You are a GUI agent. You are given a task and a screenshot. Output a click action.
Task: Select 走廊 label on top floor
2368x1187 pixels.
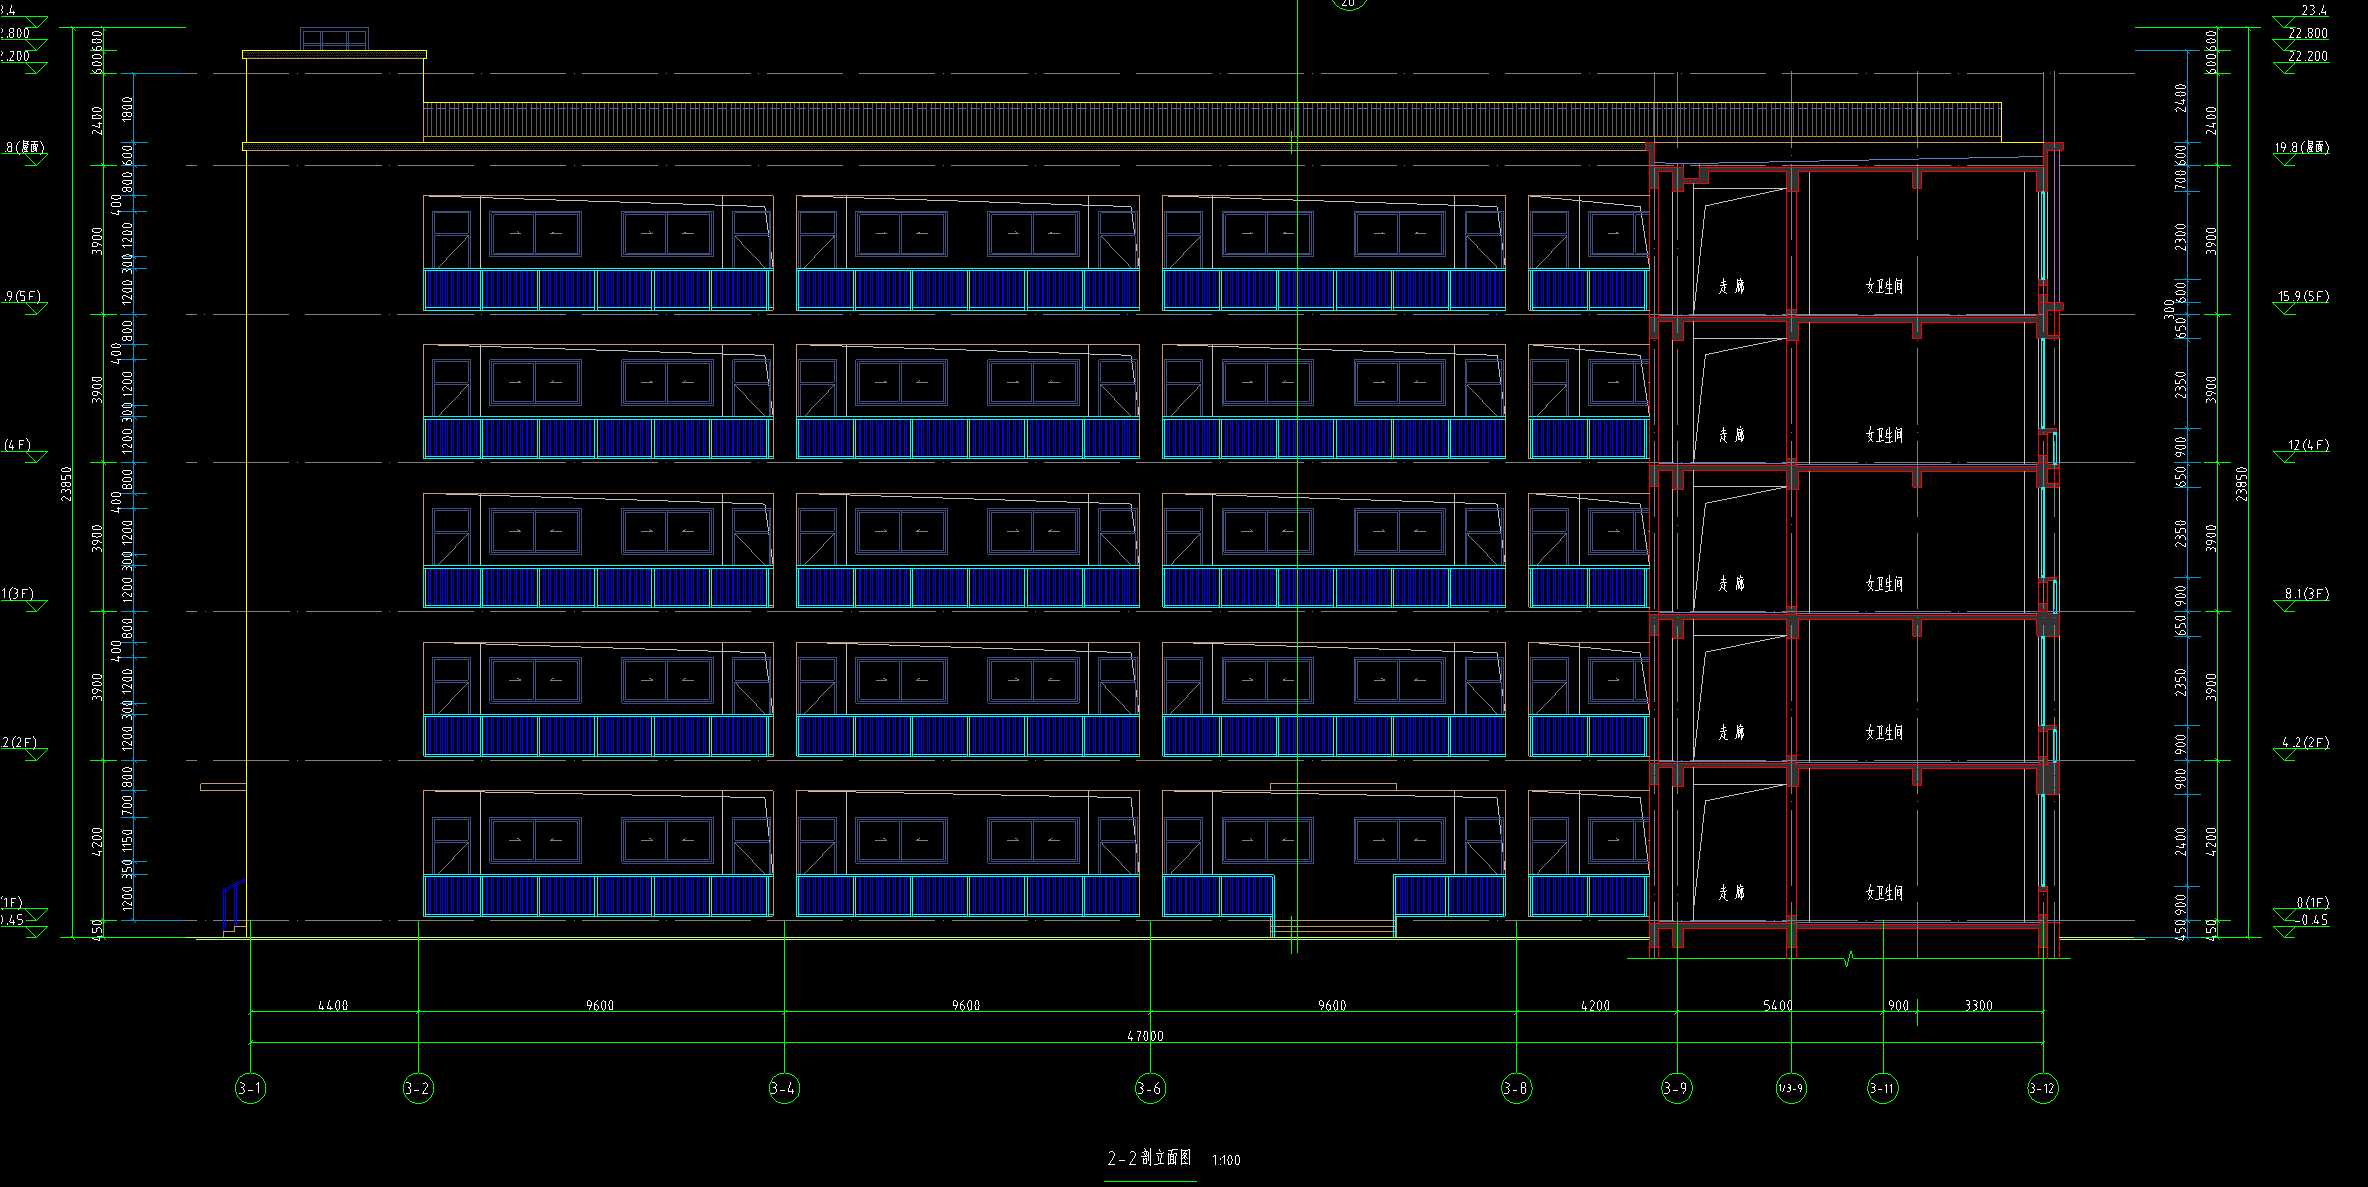(x=1732, y=286)
